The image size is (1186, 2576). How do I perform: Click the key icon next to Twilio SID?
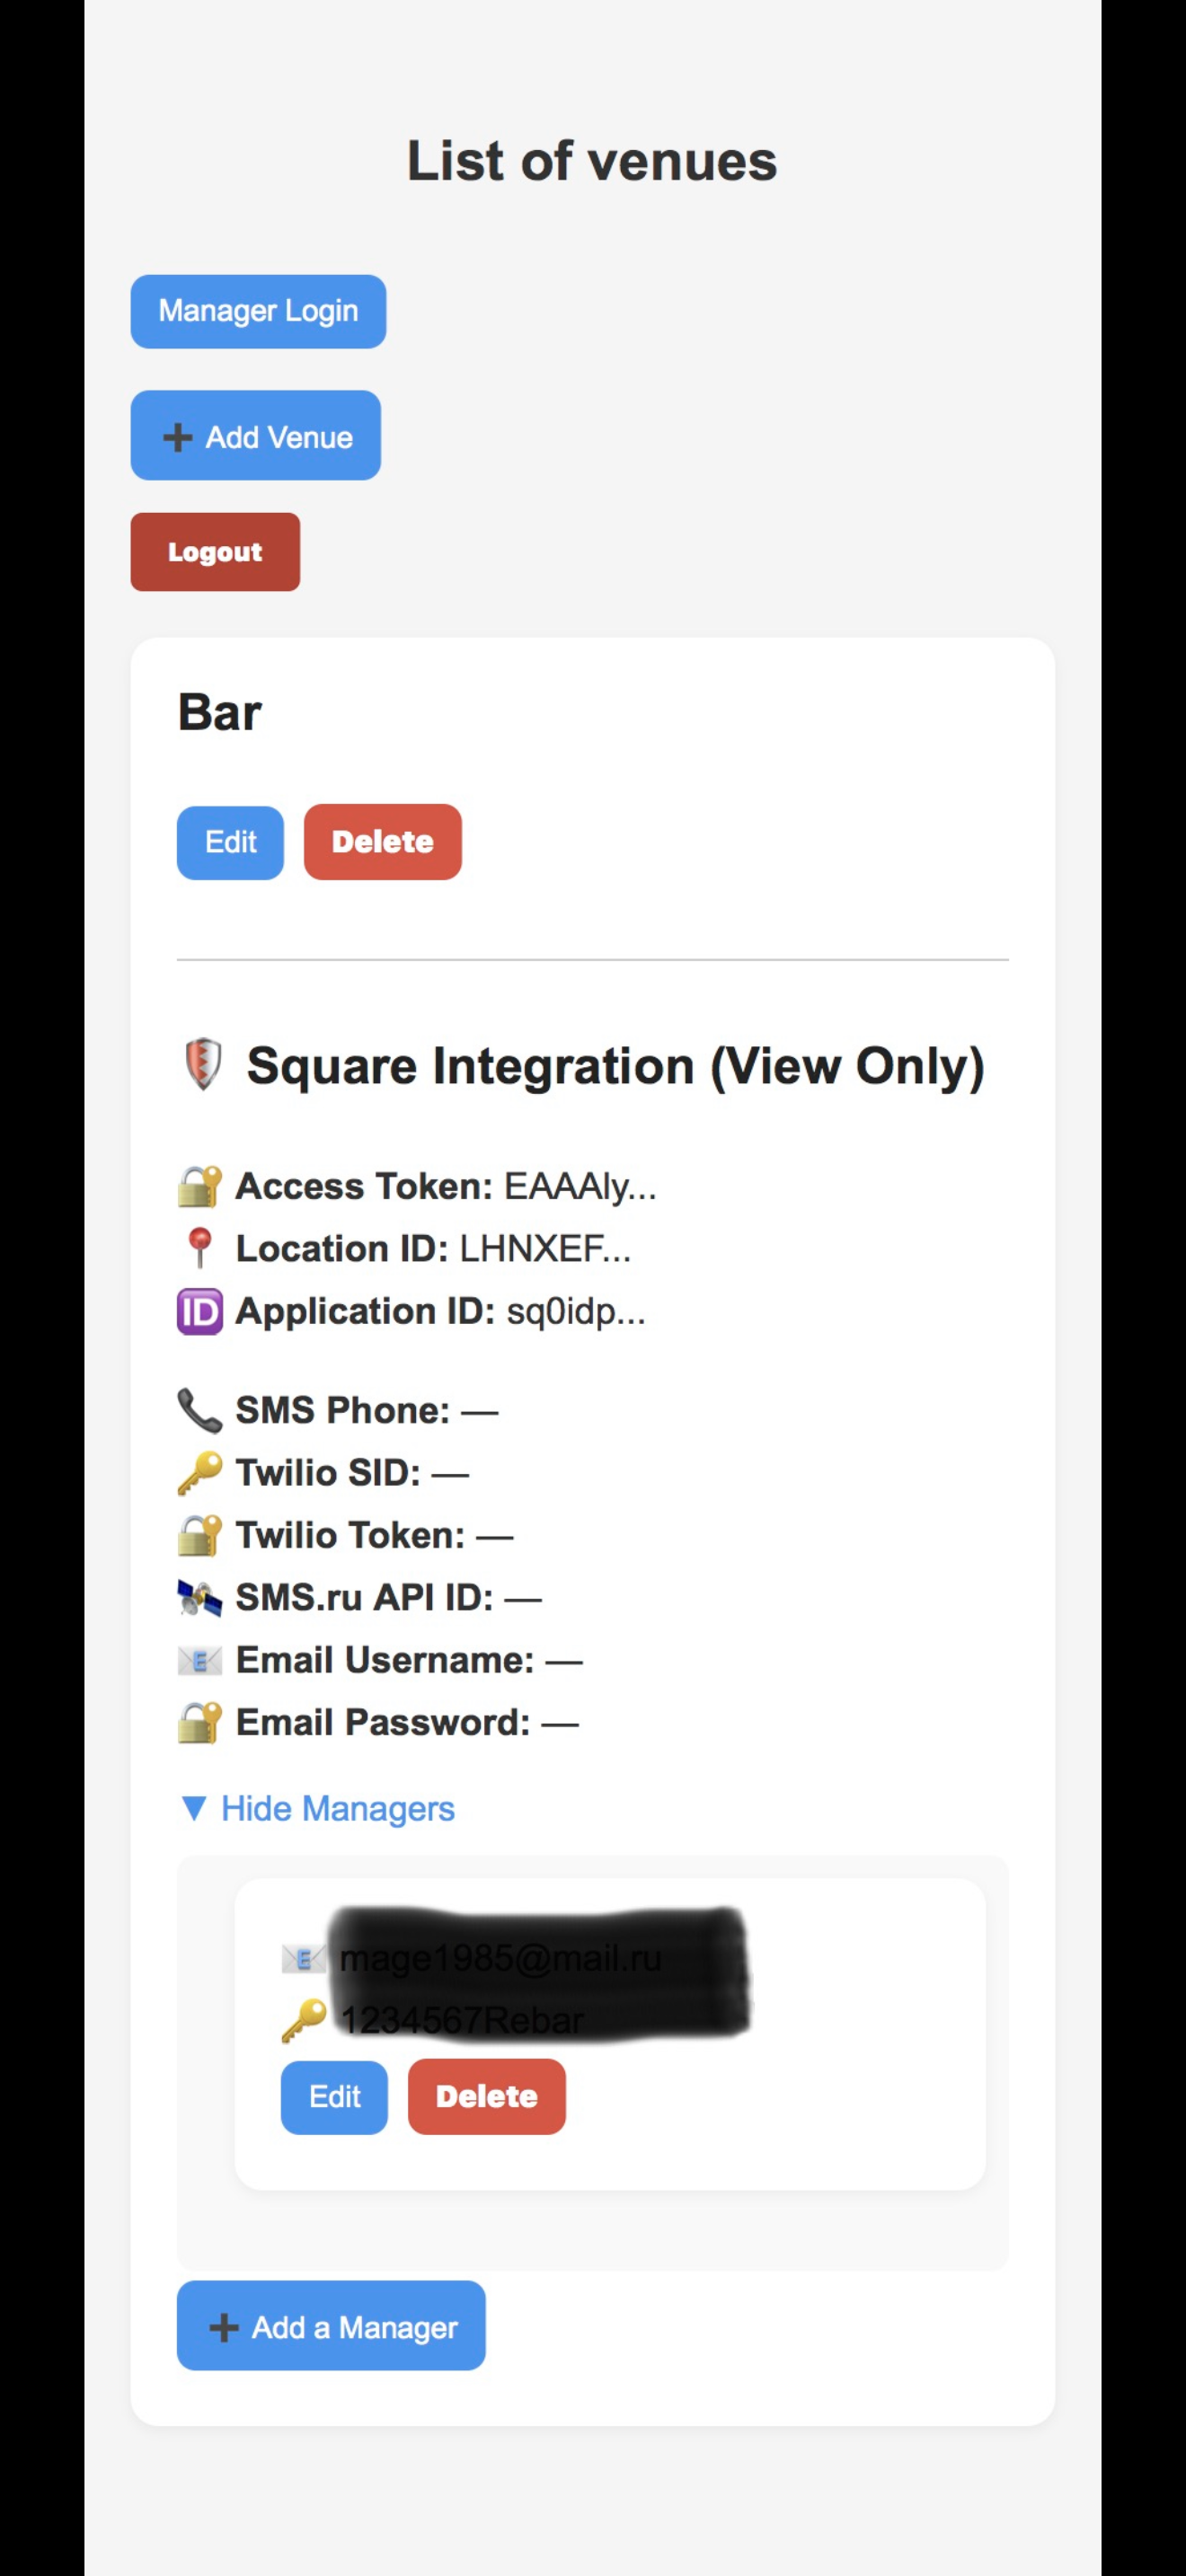point(200,1473)
